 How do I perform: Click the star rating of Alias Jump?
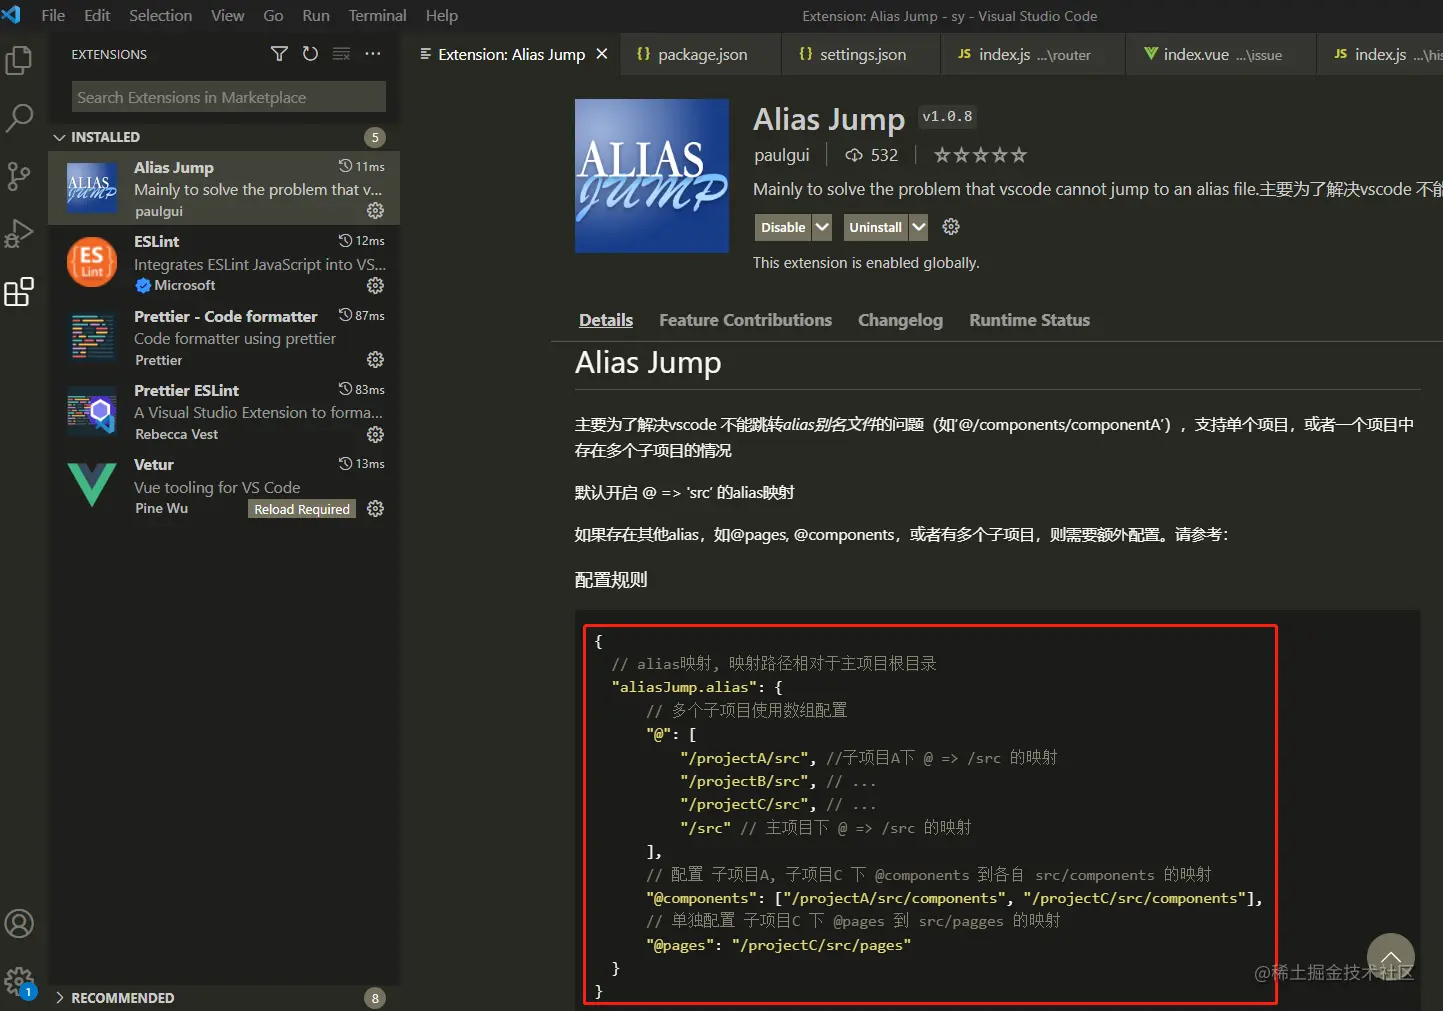click(980, 155)
